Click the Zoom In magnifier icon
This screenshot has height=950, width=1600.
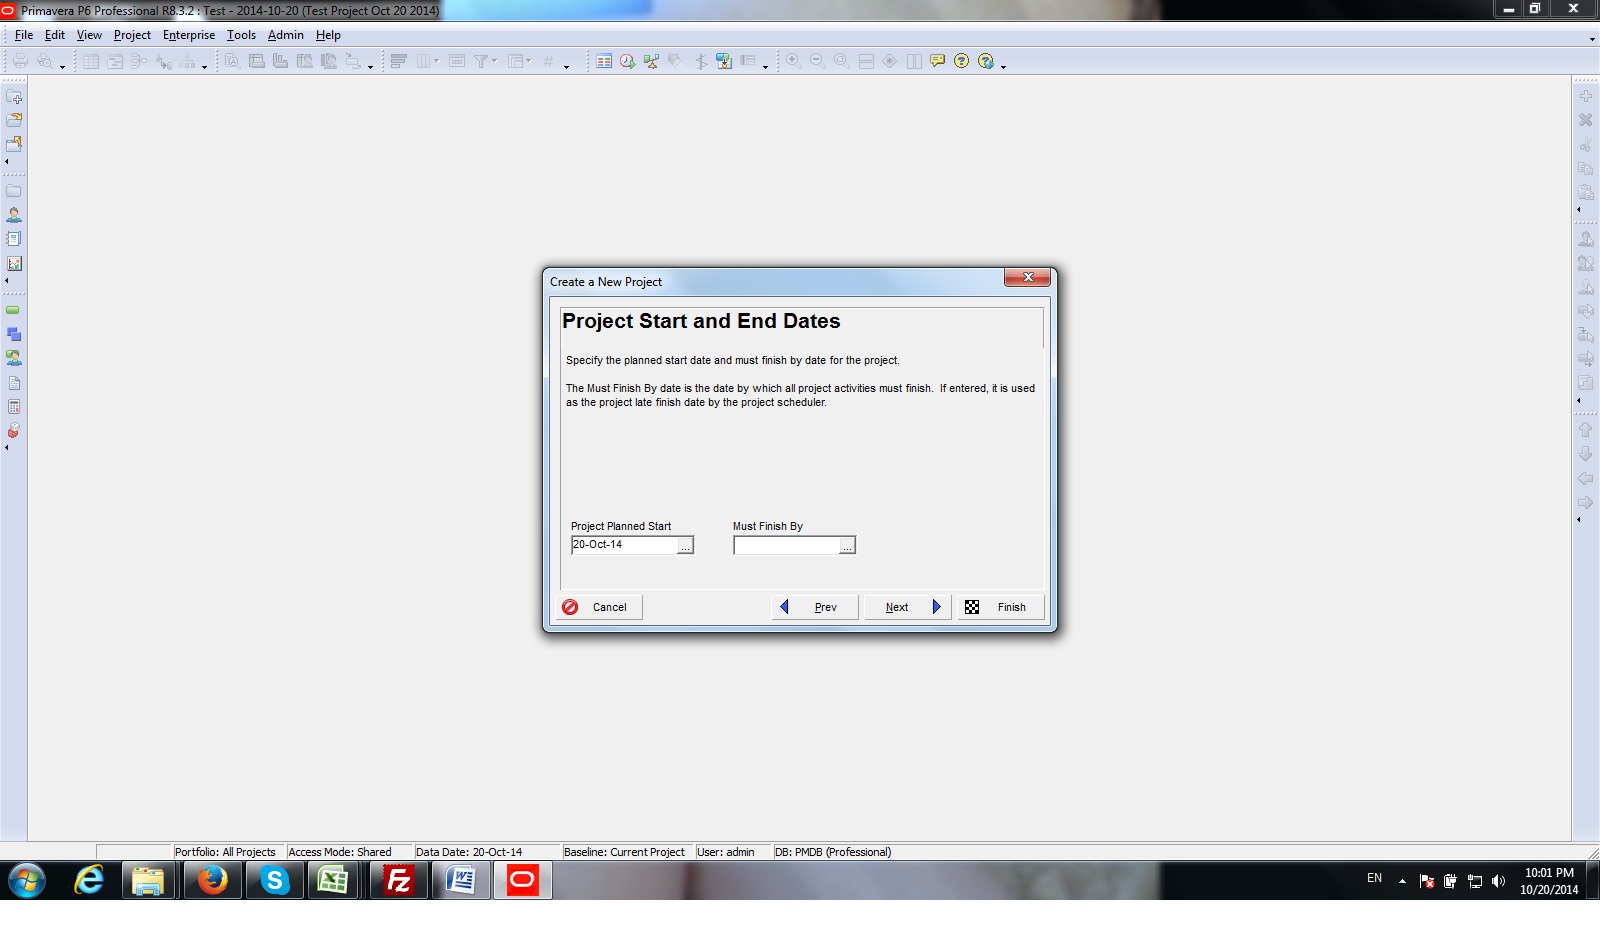[x=792, y=61]
